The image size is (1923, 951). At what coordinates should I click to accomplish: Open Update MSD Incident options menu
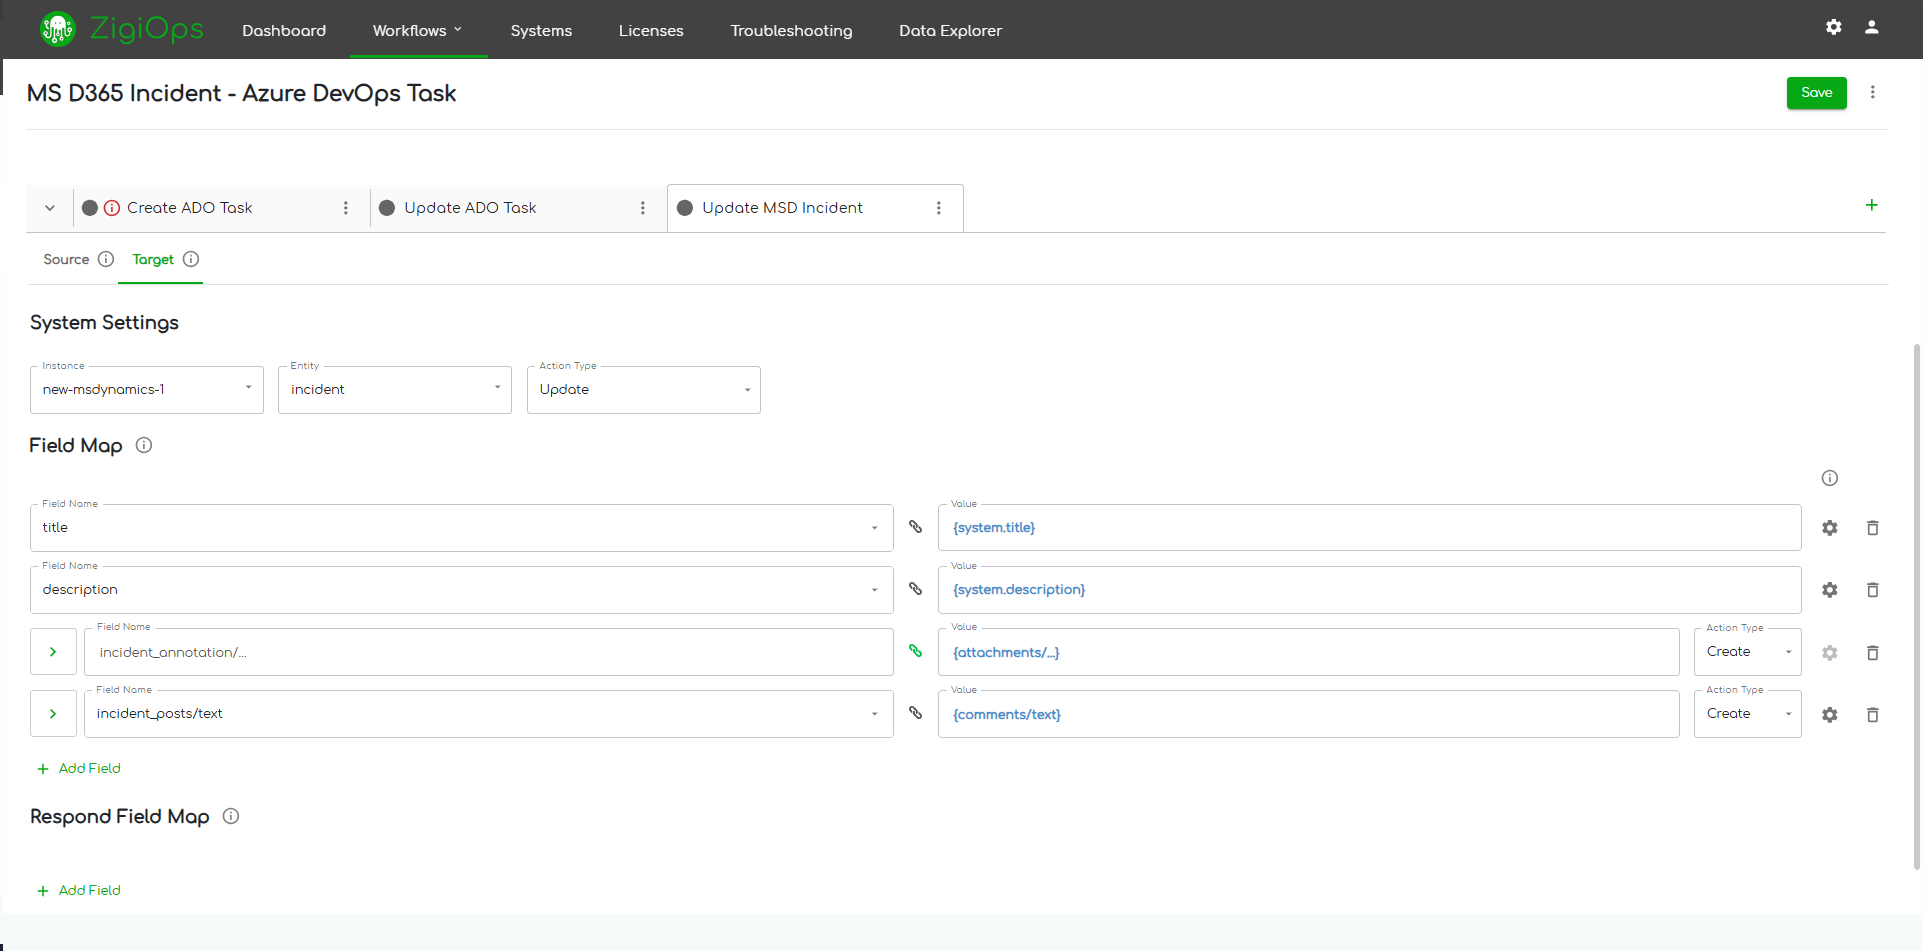(x=939, y=208)
